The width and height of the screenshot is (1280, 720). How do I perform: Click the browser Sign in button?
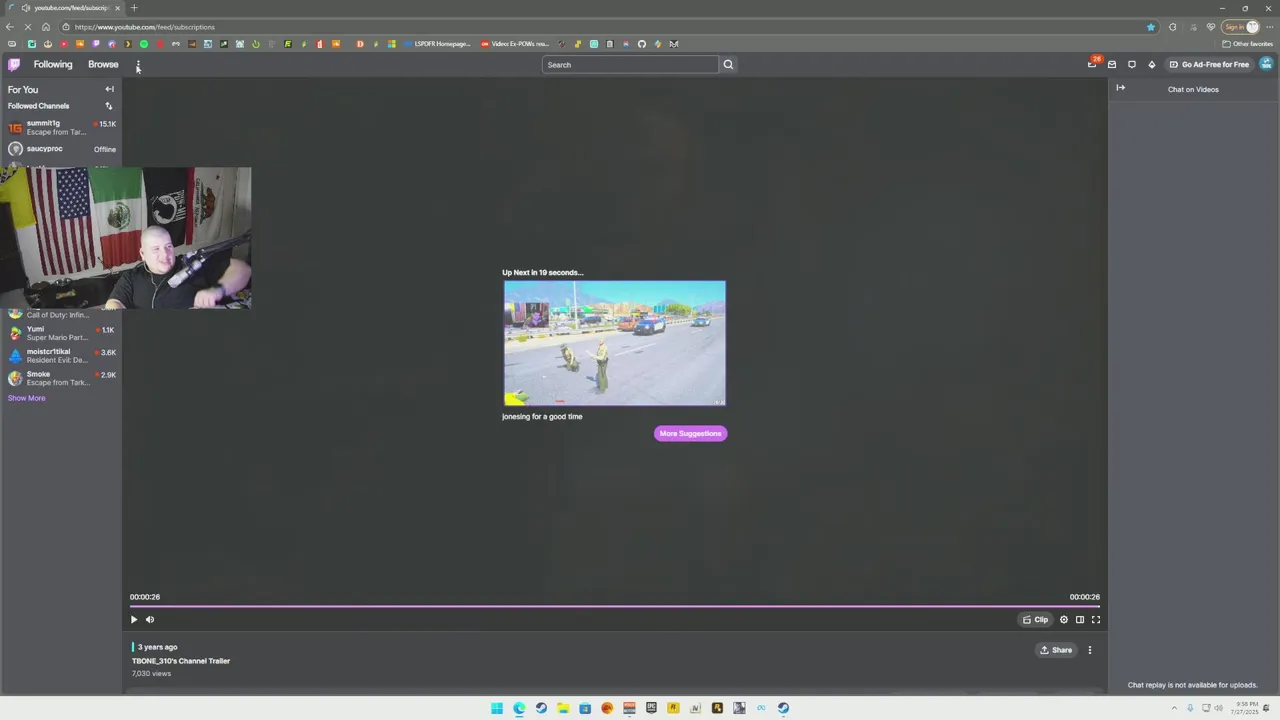[x=1240, y=27]
